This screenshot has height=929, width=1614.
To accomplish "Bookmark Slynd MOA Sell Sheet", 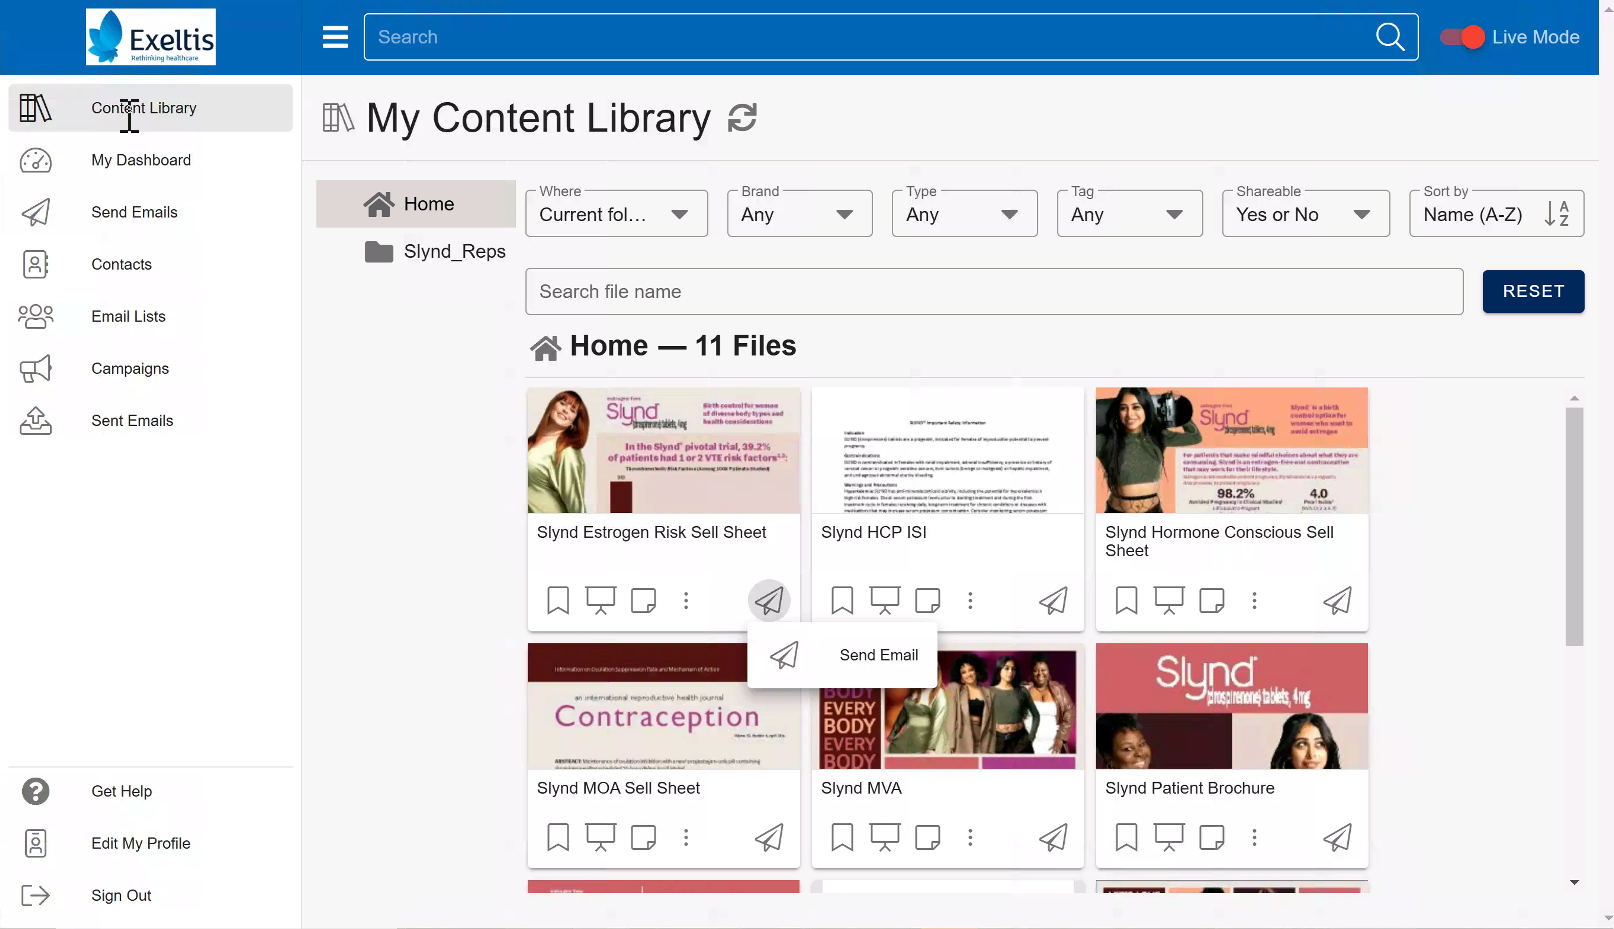I will tap(558, 837).
